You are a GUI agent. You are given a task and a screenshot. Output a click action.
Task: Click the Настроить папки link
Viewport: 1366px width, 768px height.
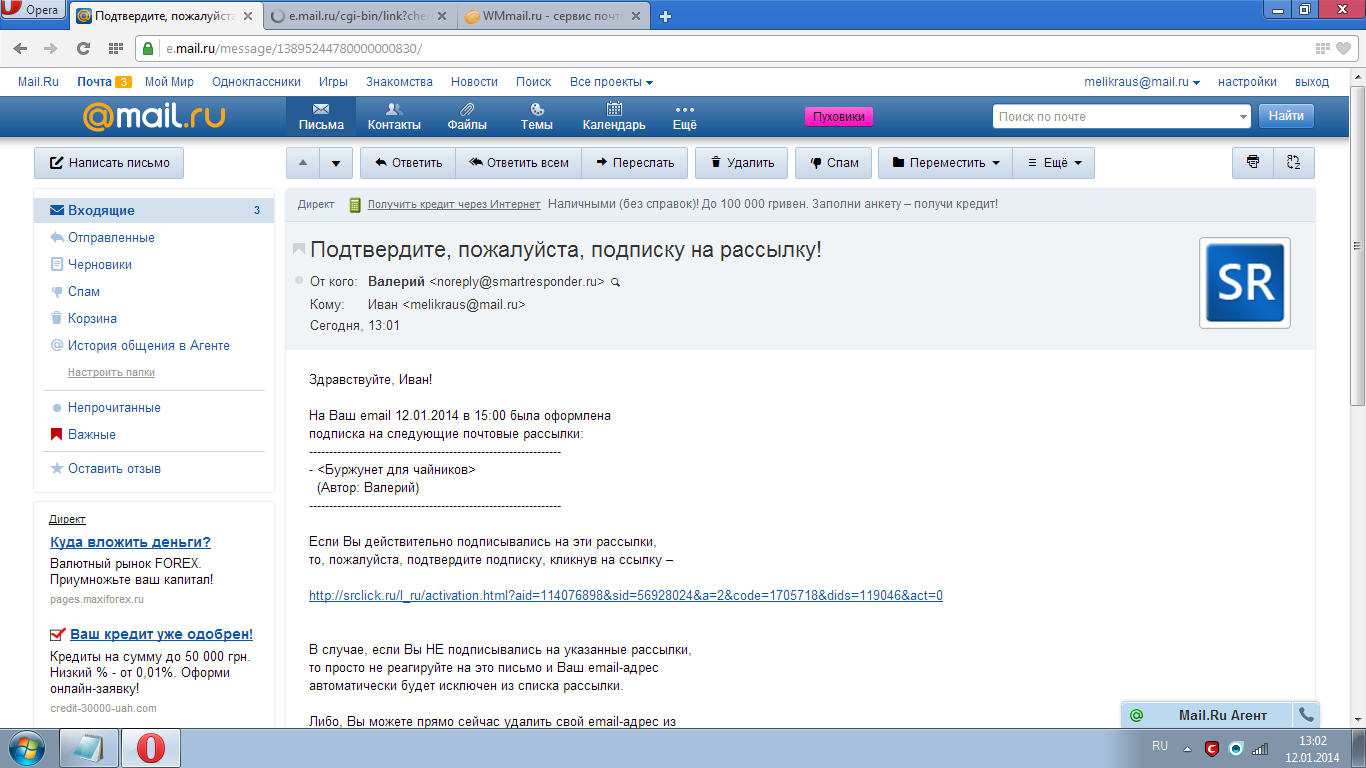coord(111,372)
